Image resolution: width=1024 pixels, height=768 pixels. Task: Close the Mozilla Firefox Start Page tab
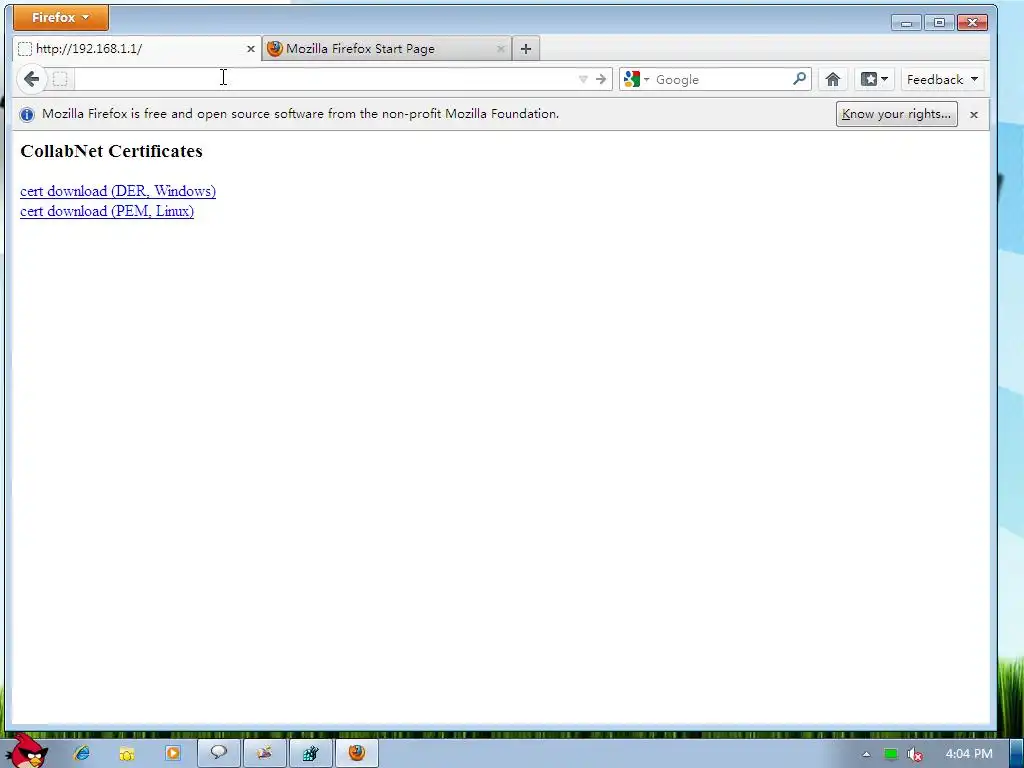pos(501,49)
